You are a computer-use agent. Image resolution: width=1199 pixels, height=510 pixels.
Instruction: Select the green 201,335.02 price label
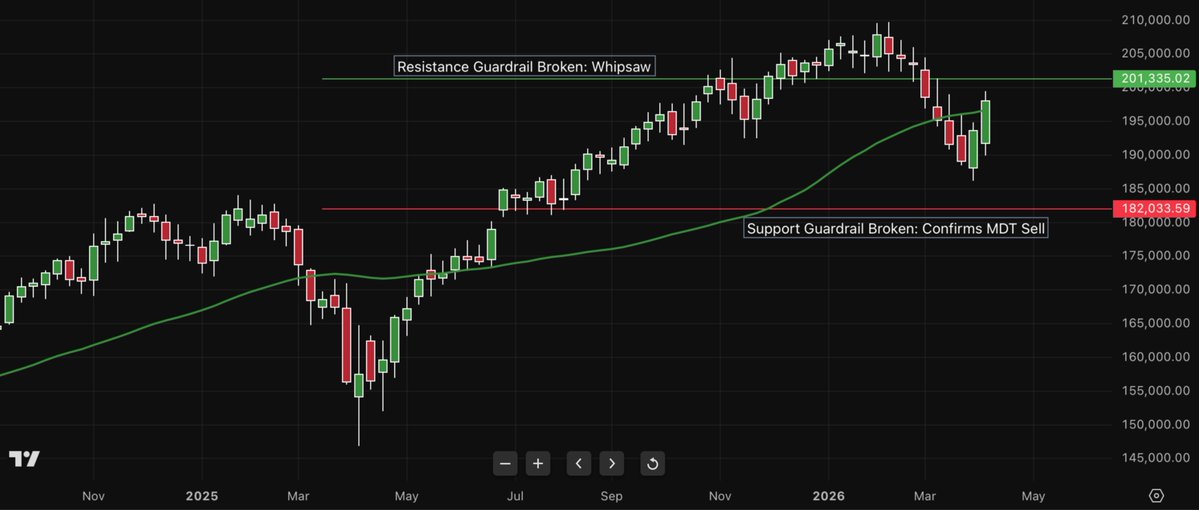1155,79
